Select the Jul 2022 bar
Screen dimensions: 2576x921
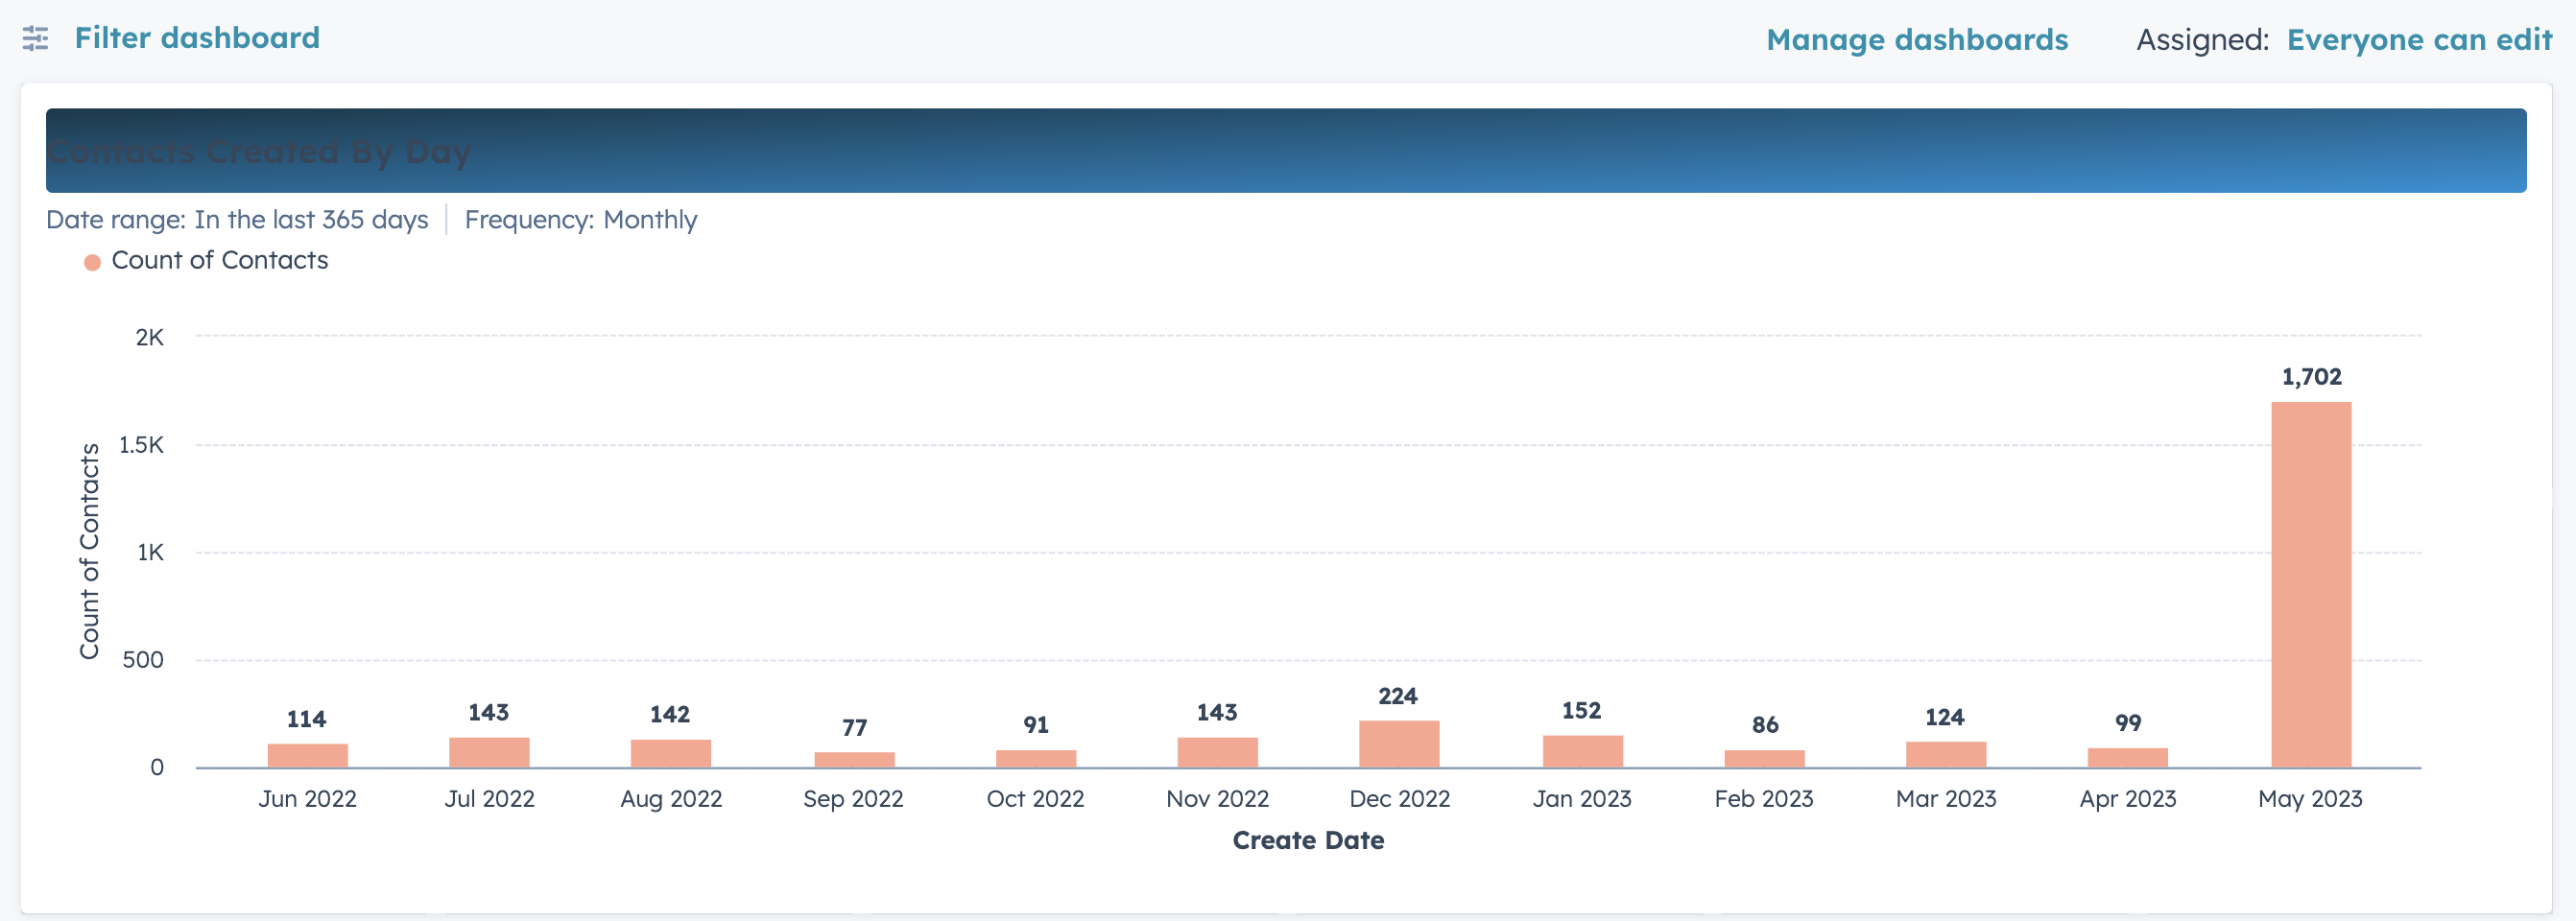point(489,753)
